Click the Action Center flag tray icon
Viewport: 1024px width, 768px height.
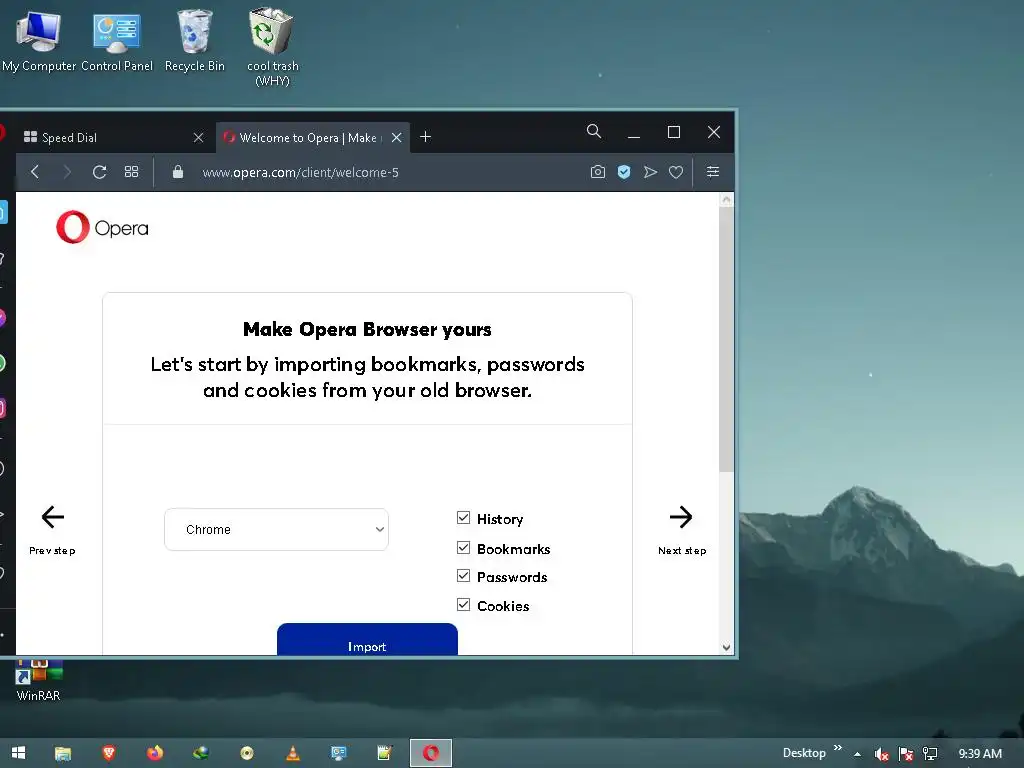coord(906,754)
